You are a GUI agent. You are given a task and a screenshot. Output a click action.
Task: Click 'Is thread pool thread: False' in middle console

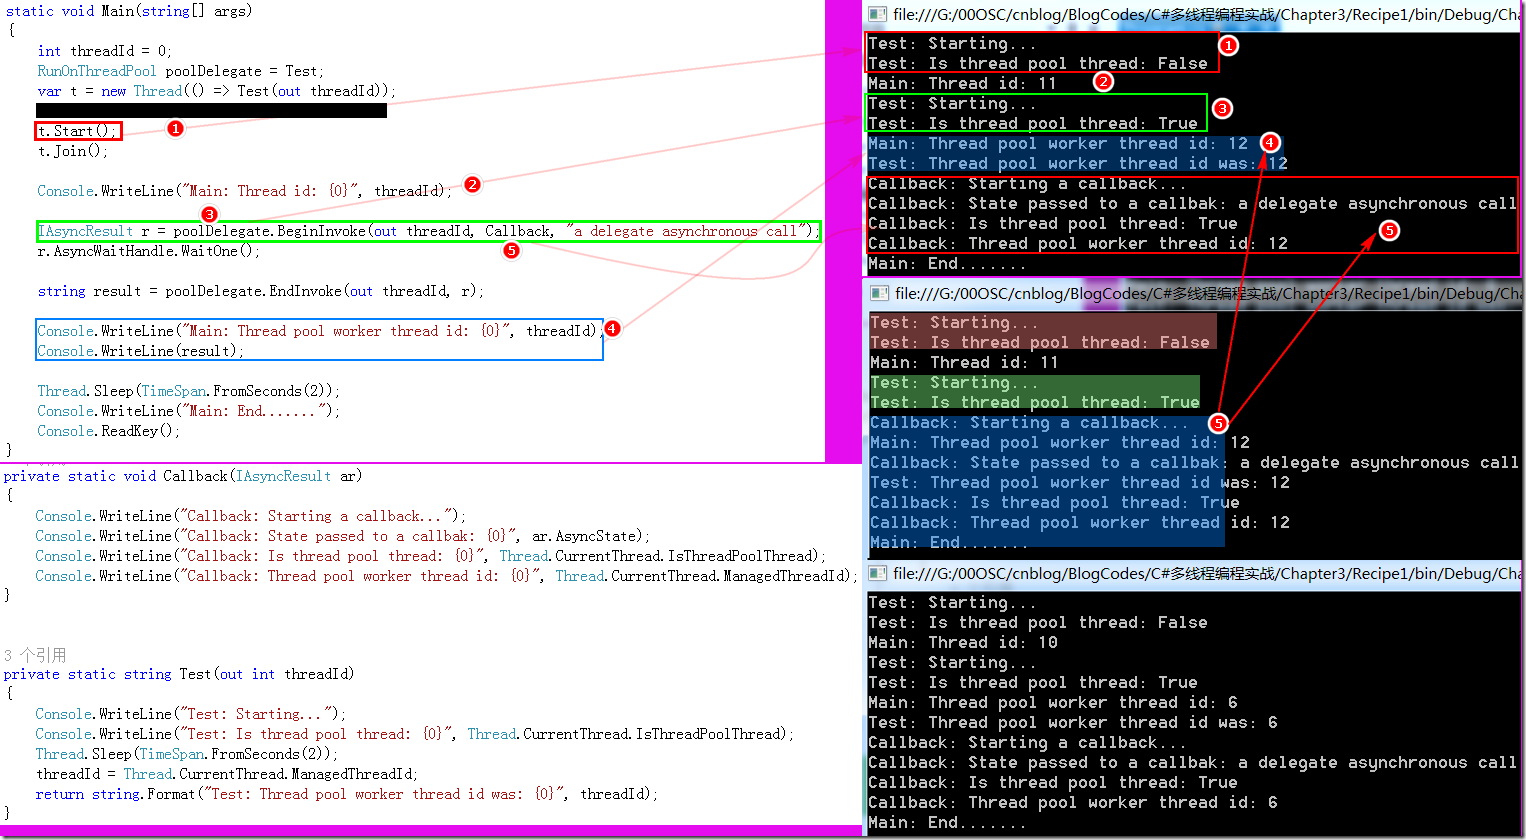1040,343
